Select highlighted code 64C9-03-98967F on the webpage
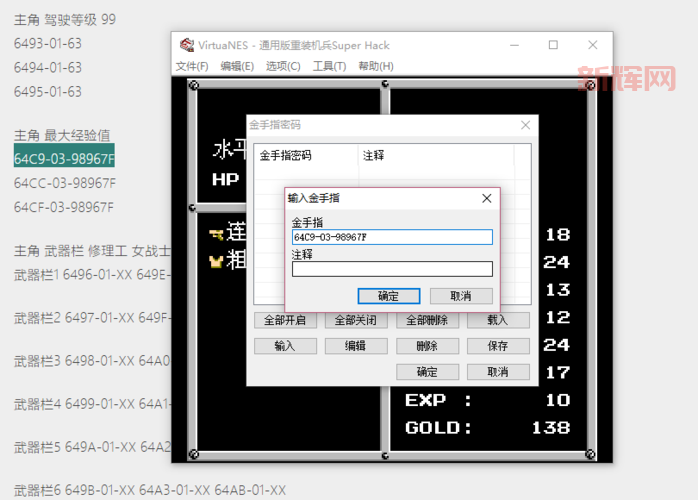 (64, 158)
